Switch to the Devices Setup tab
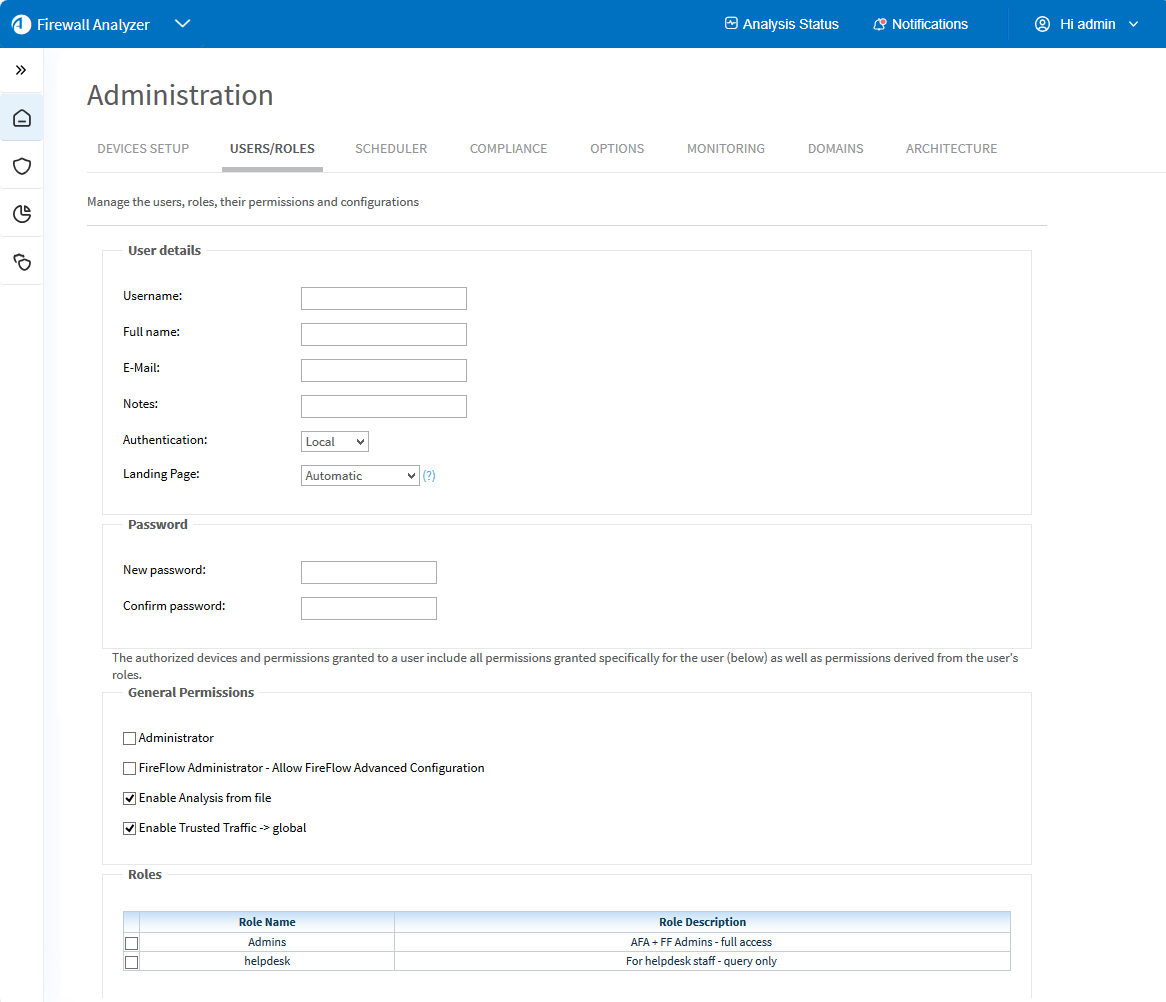 [x=143, y=149]
